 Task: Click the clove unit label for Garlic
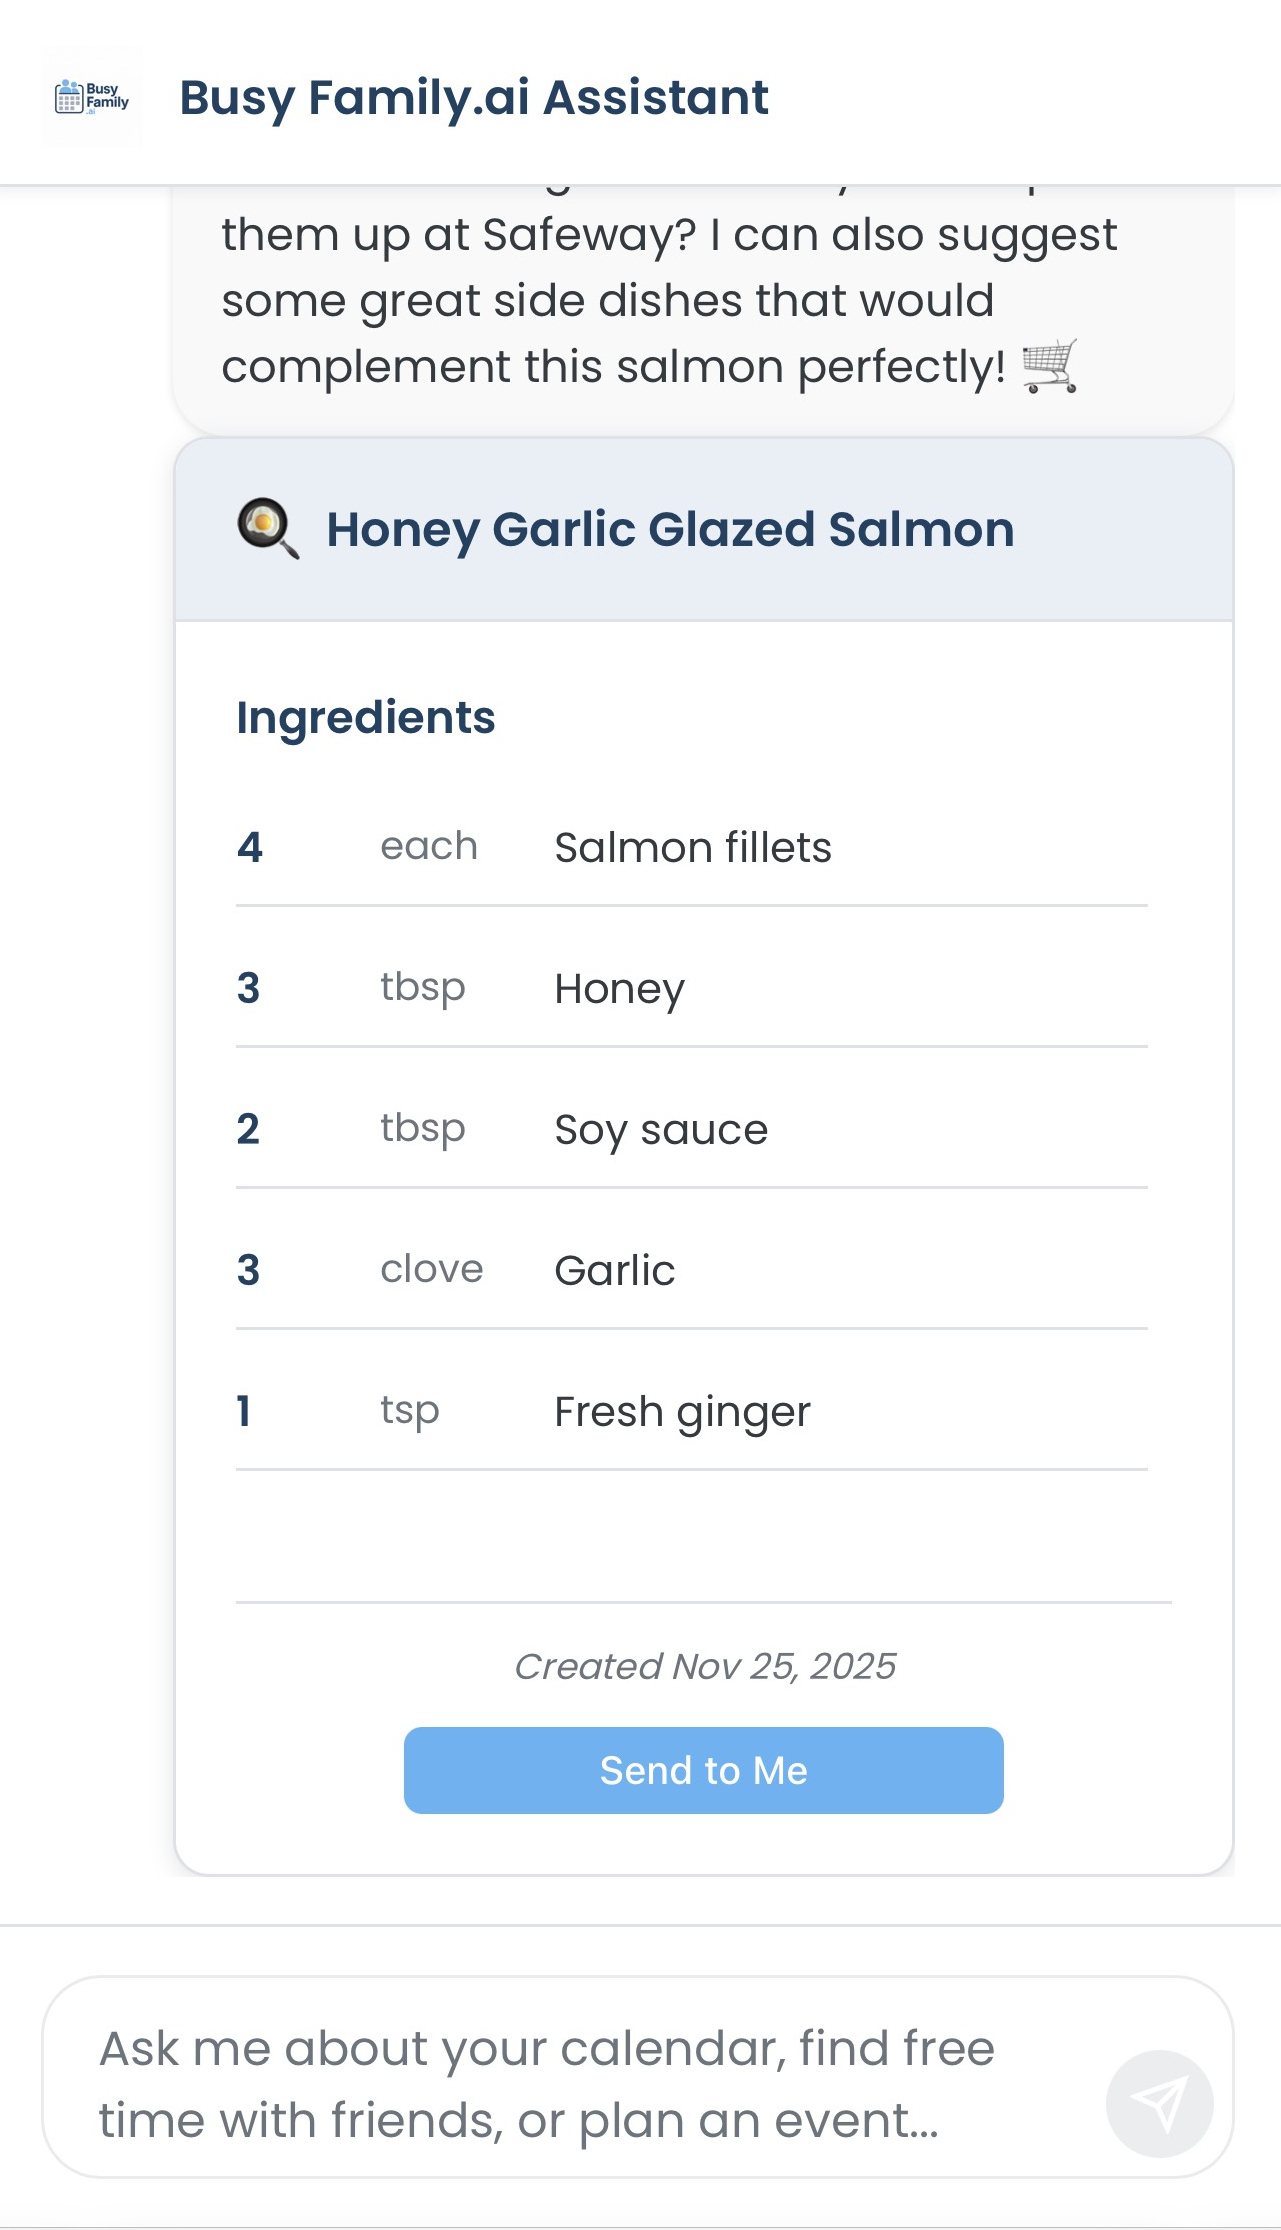[430, 1270]
